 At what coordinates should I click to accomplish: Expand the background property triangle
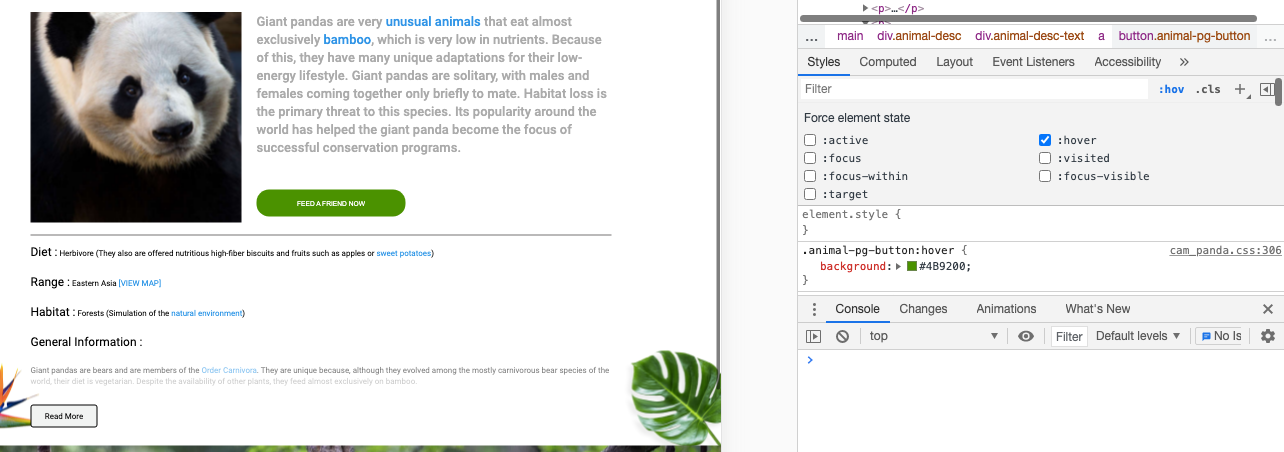(898, 266)
